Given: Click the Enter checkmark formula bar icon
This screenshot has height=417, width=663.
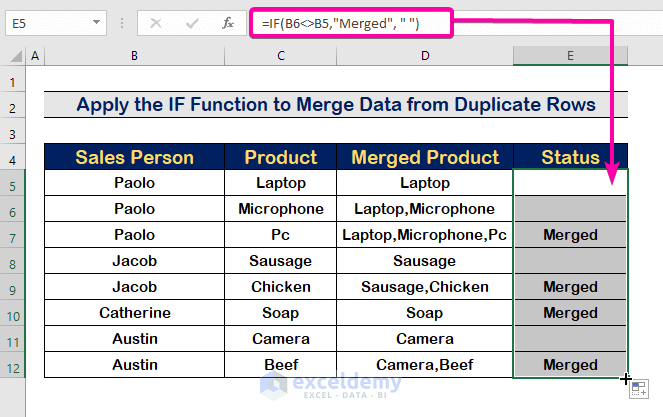Looking at the screenshot, I should coord(192,23).
